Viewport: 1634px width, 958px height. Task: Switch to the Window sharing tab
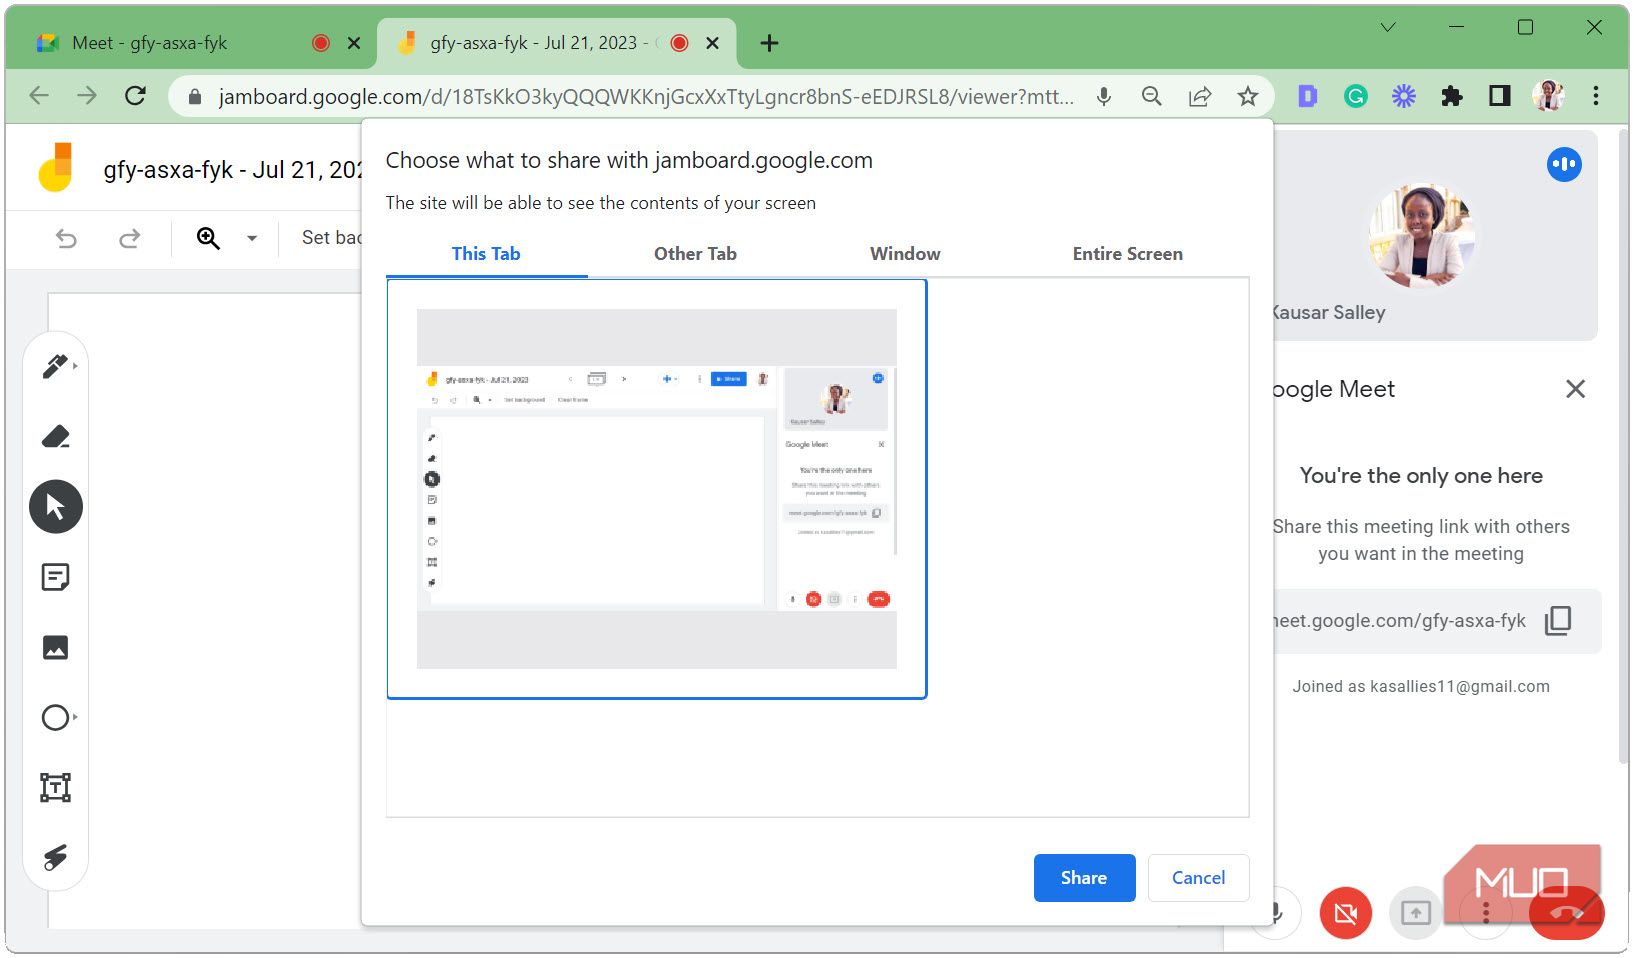pos(904,254)
